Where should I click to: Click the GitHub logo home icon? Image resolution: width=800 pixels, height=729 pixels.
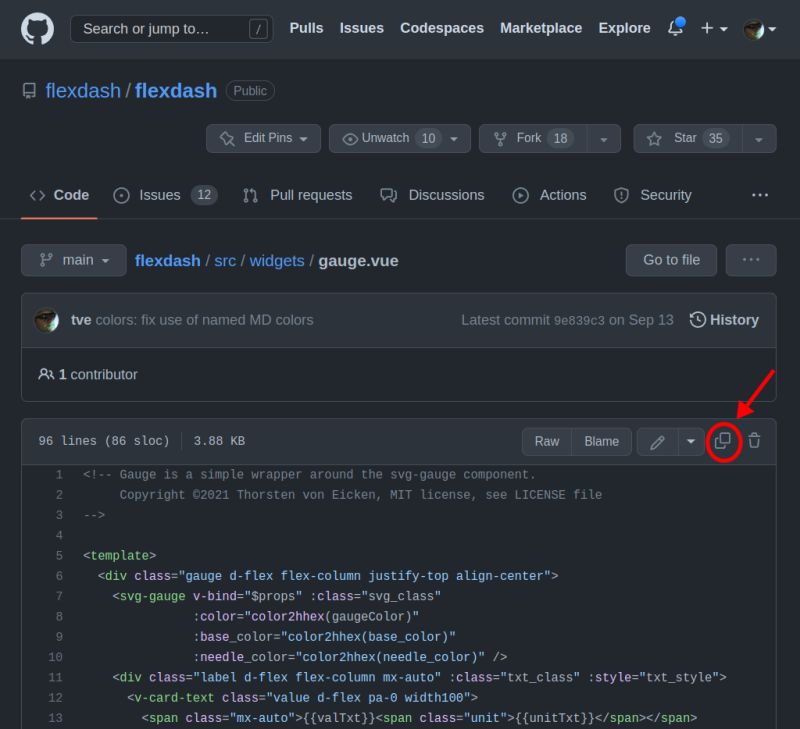pyautogui.click(x=37, y=29)
